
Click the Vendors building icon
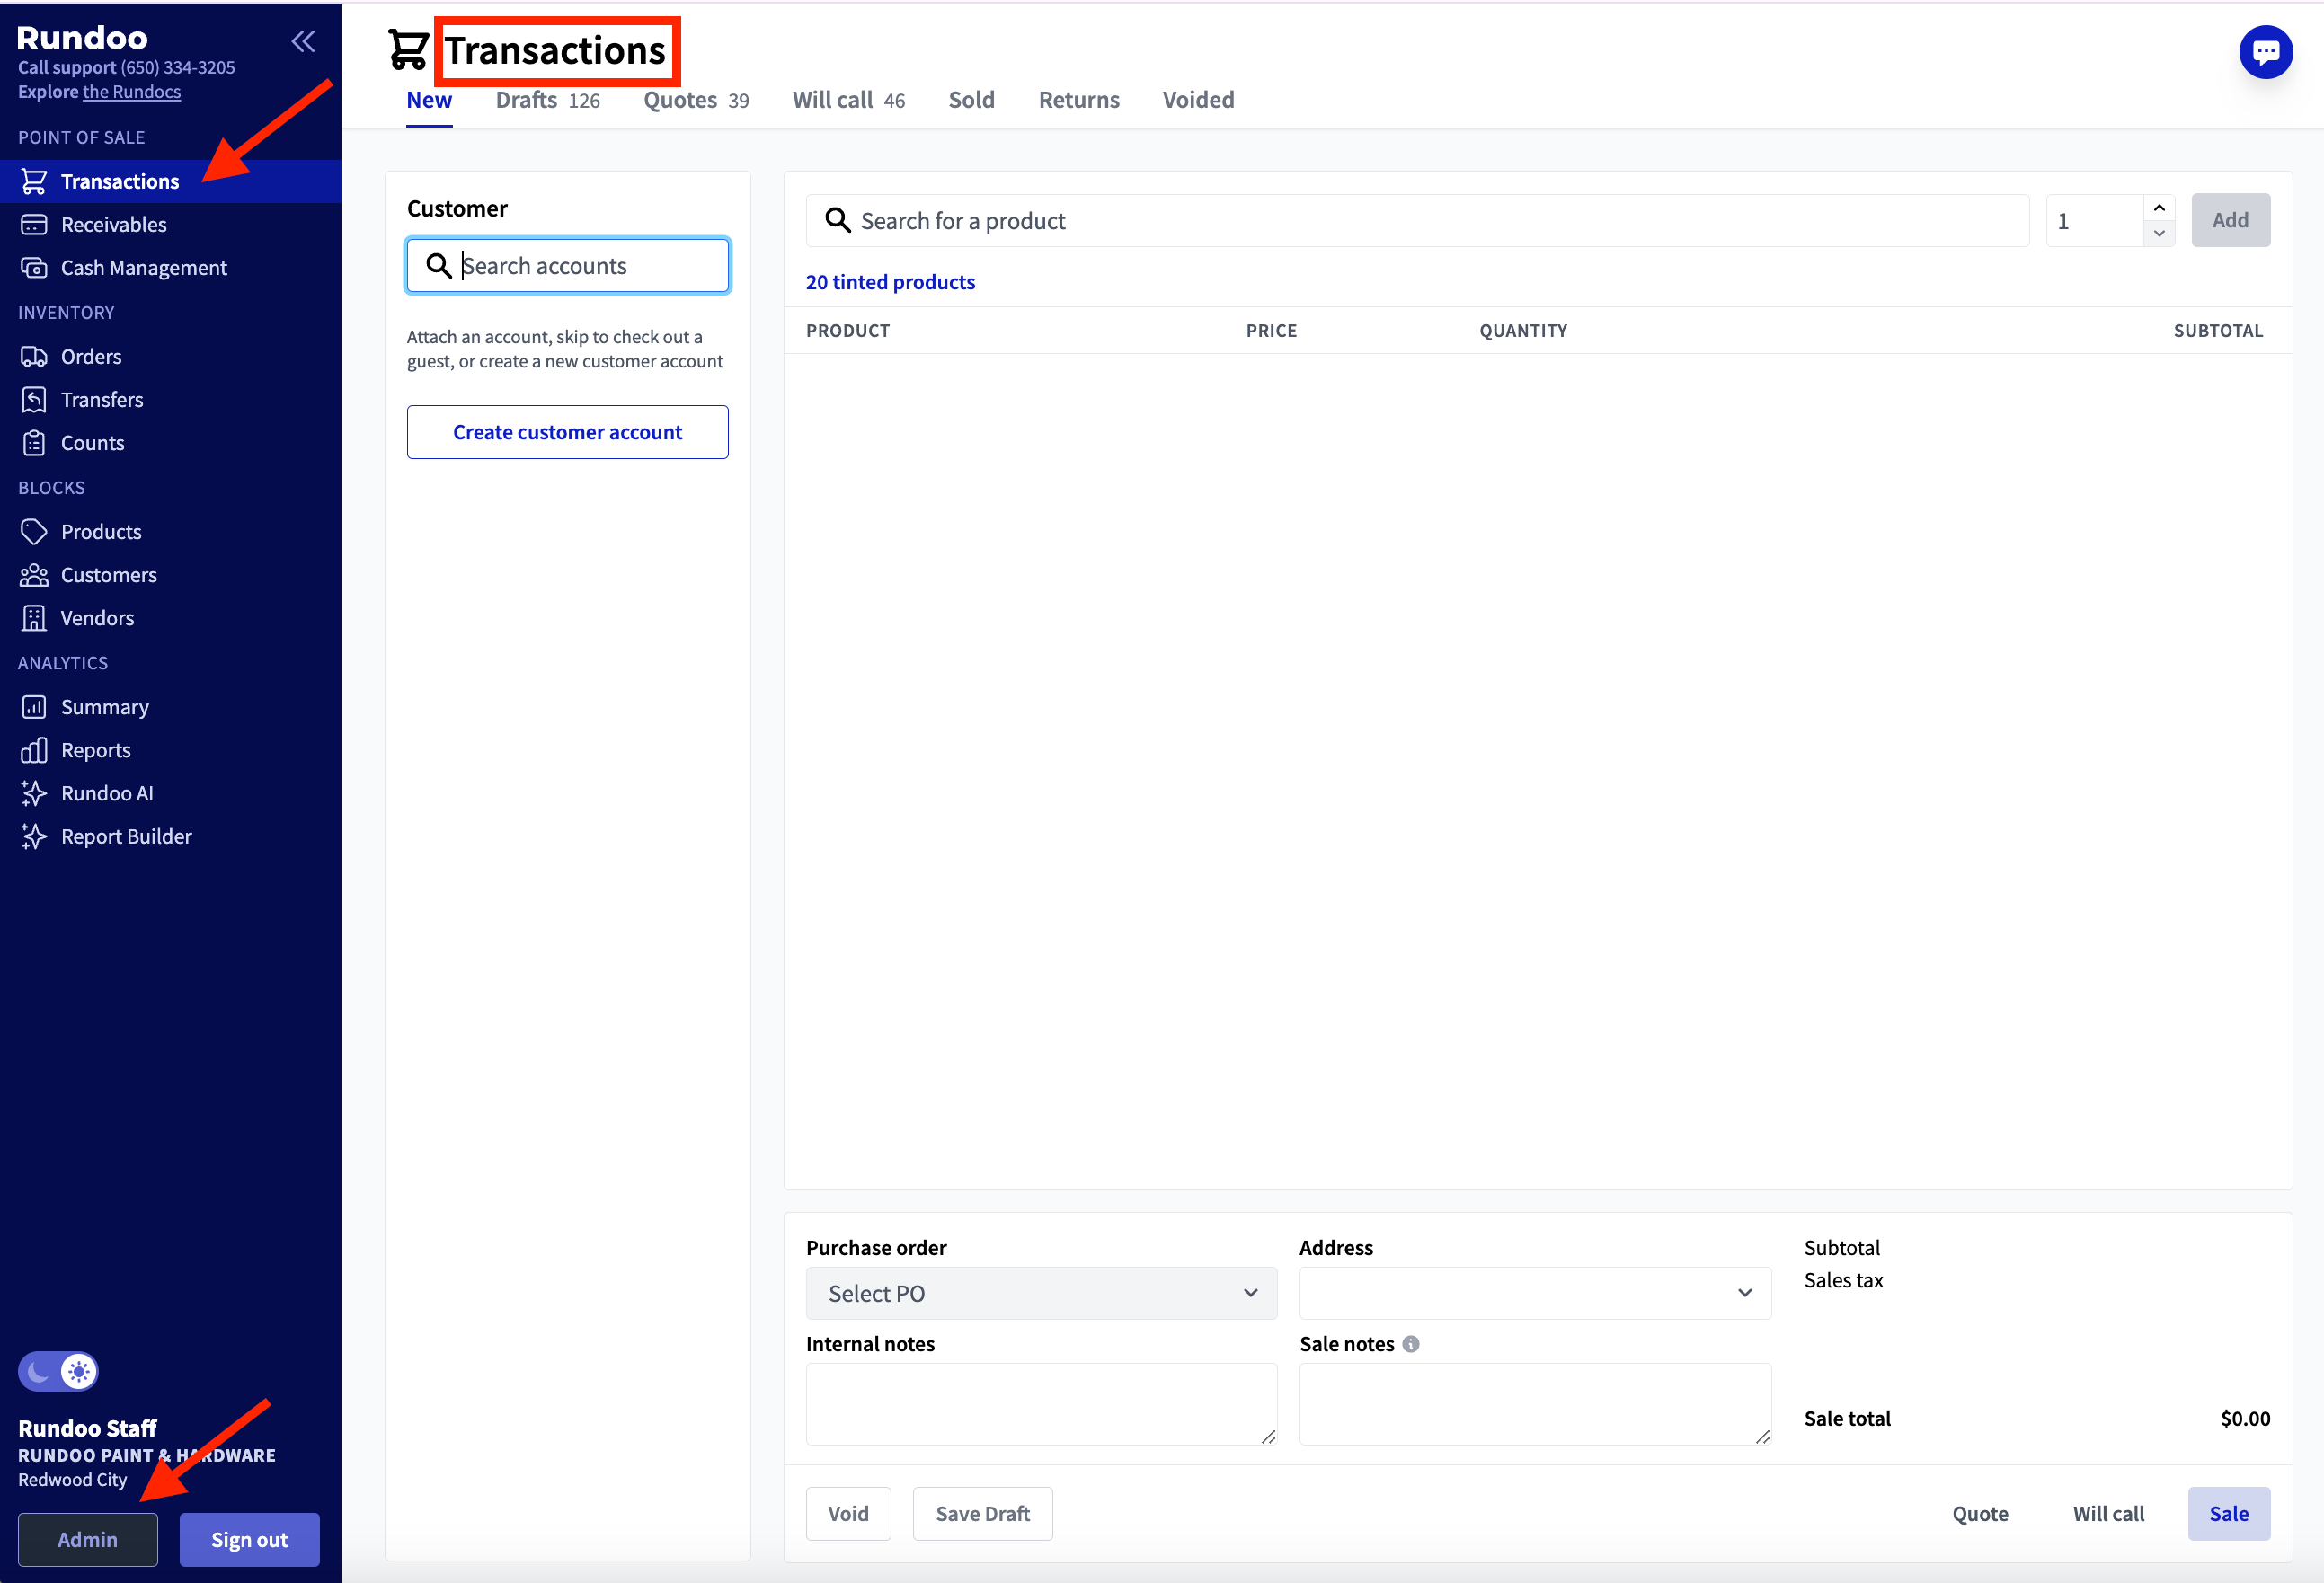(x=34, y=618)
